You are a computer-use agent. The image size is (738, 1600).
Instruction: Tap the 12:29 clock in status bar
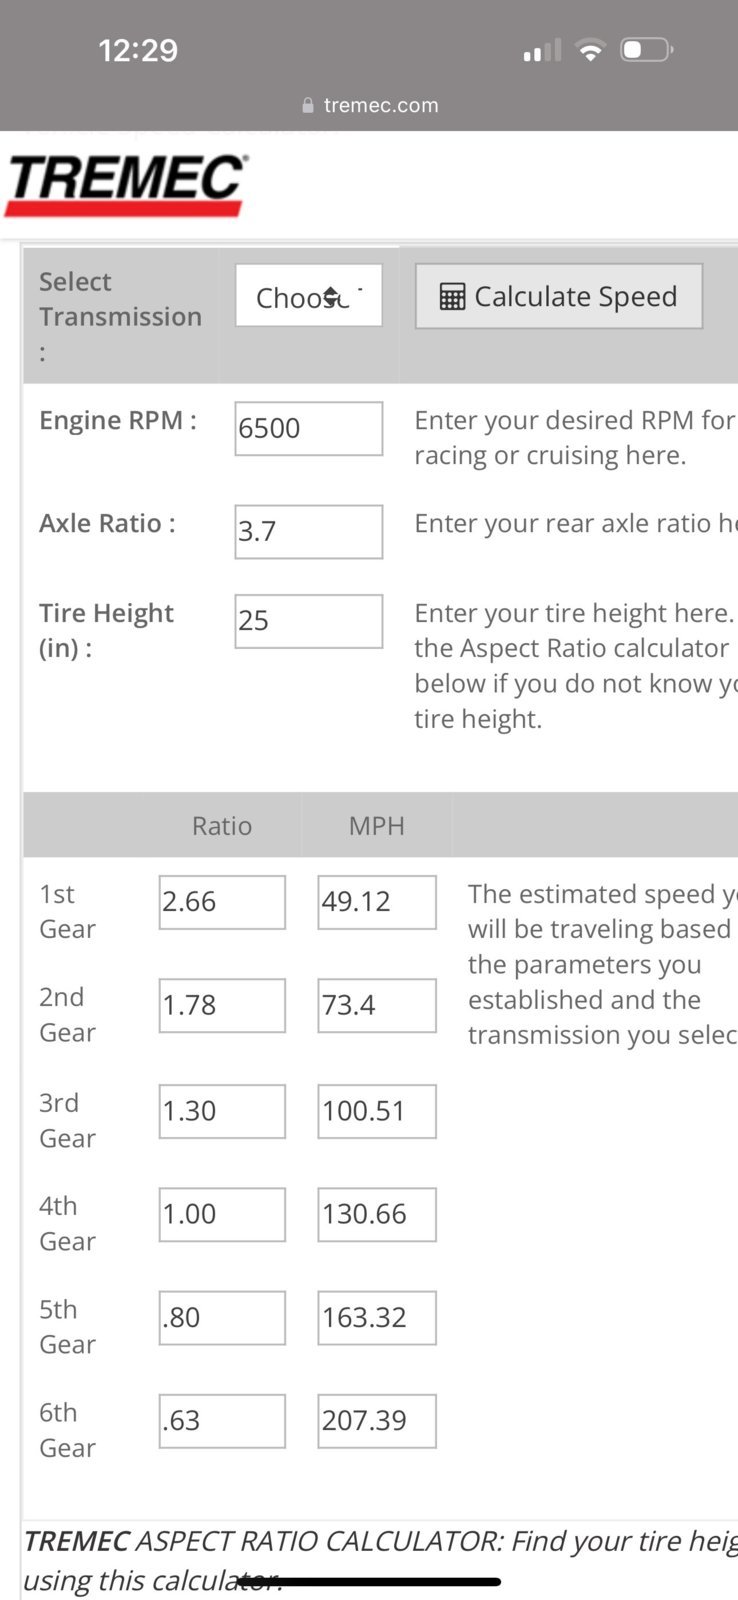coord(138,50)
